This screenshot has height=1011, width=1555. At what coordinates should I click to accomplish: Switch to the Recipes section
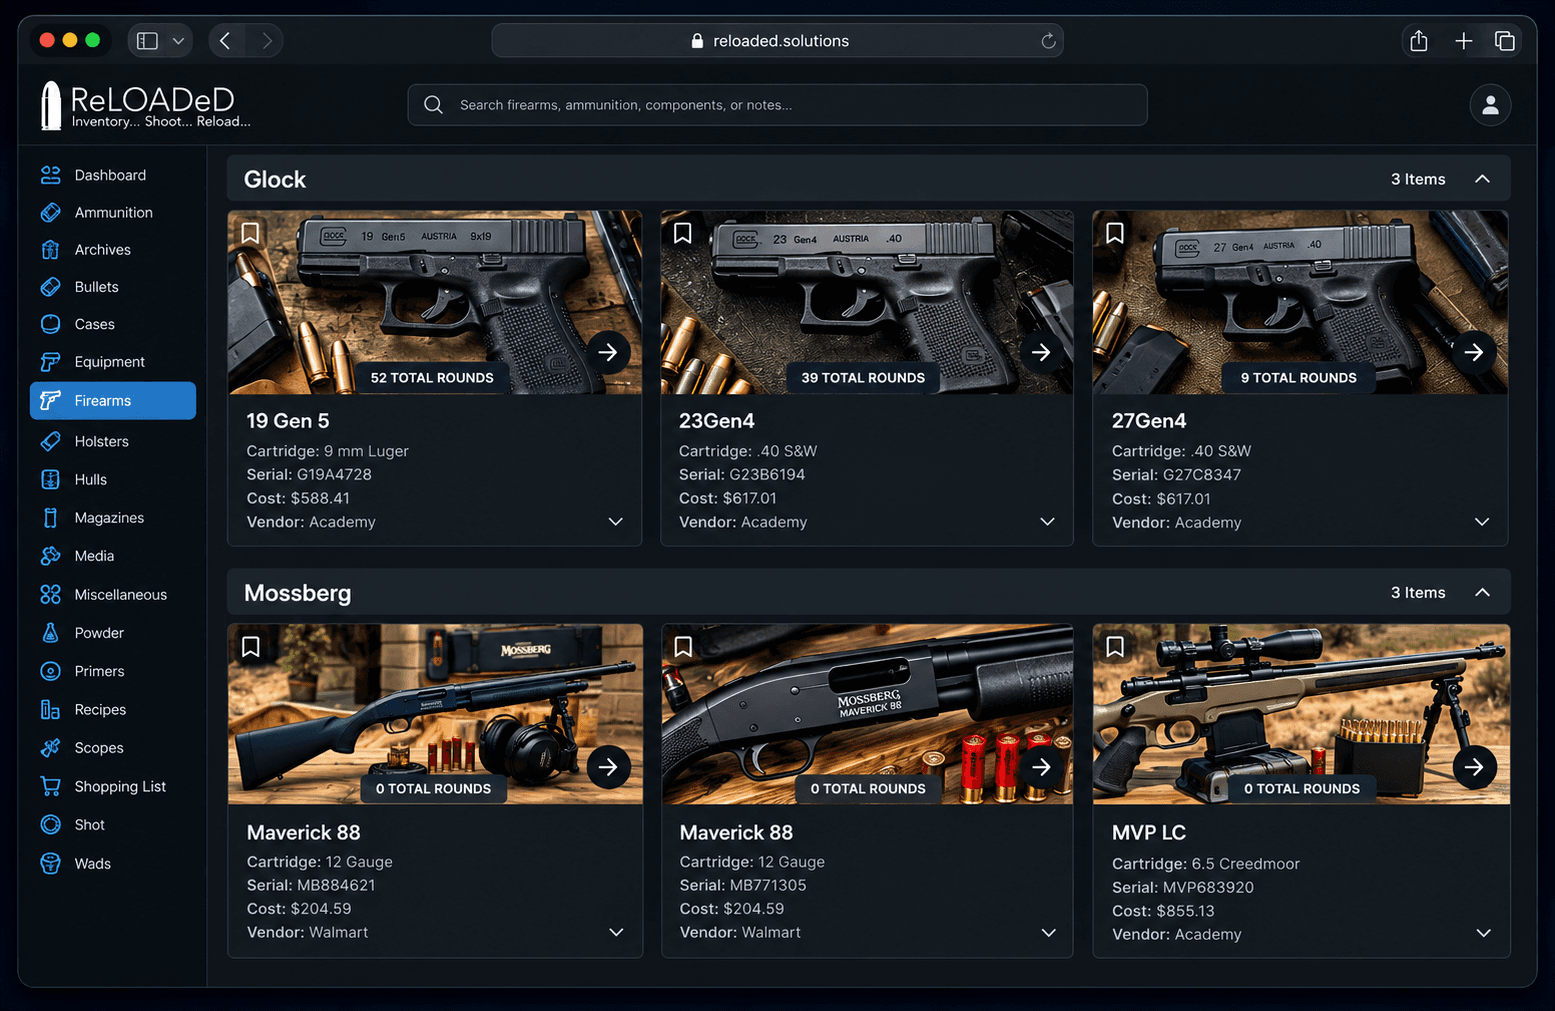113,710
